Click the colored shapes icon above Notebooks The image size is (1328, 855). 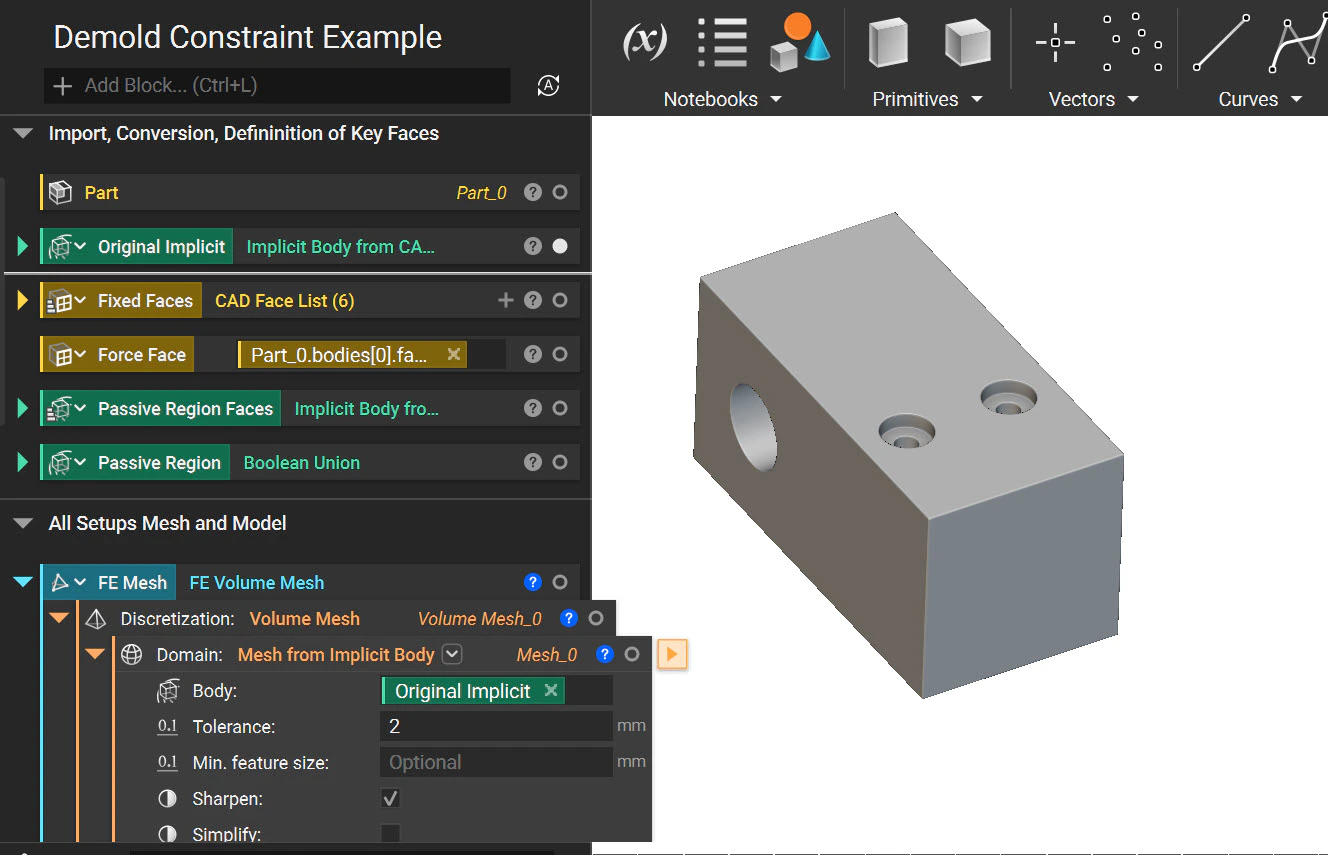[800, 43]
